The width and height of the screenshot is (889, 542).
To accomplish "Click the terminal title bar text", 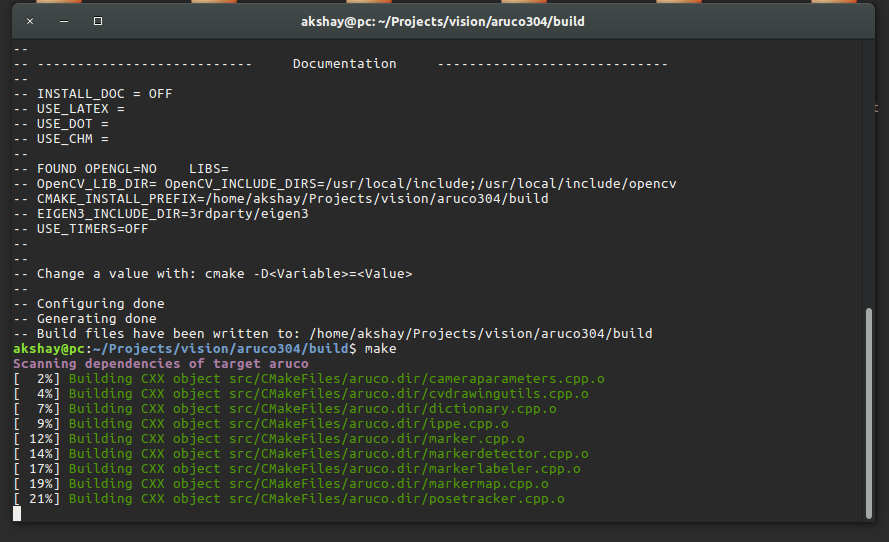I will point(443,22).
